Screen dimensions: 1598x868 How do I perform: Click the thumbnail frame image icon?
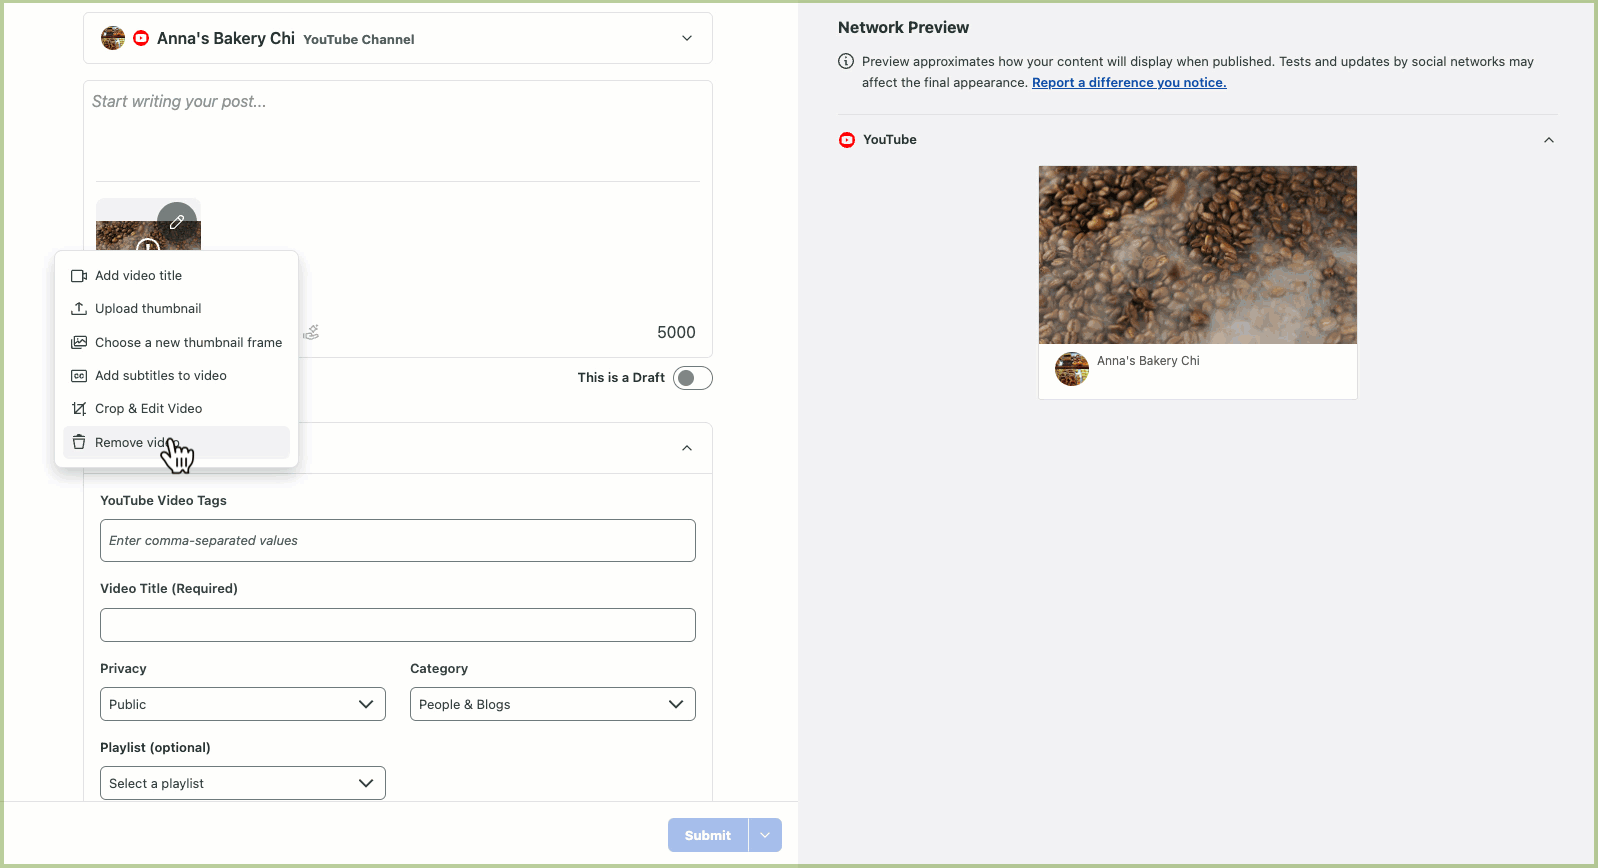coord(79,342)
